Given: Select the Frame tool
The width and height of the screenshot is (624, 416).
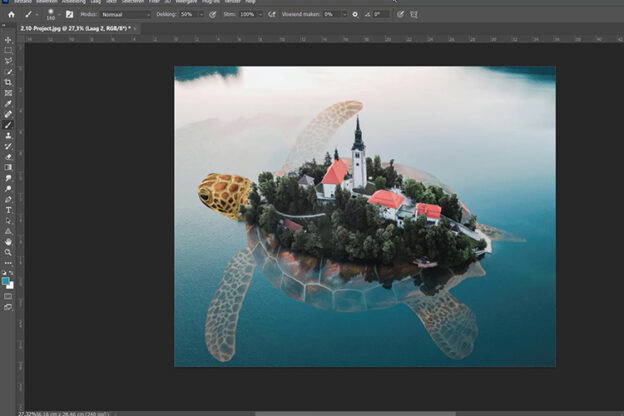Looking at the screenshot, I should 8,93.
